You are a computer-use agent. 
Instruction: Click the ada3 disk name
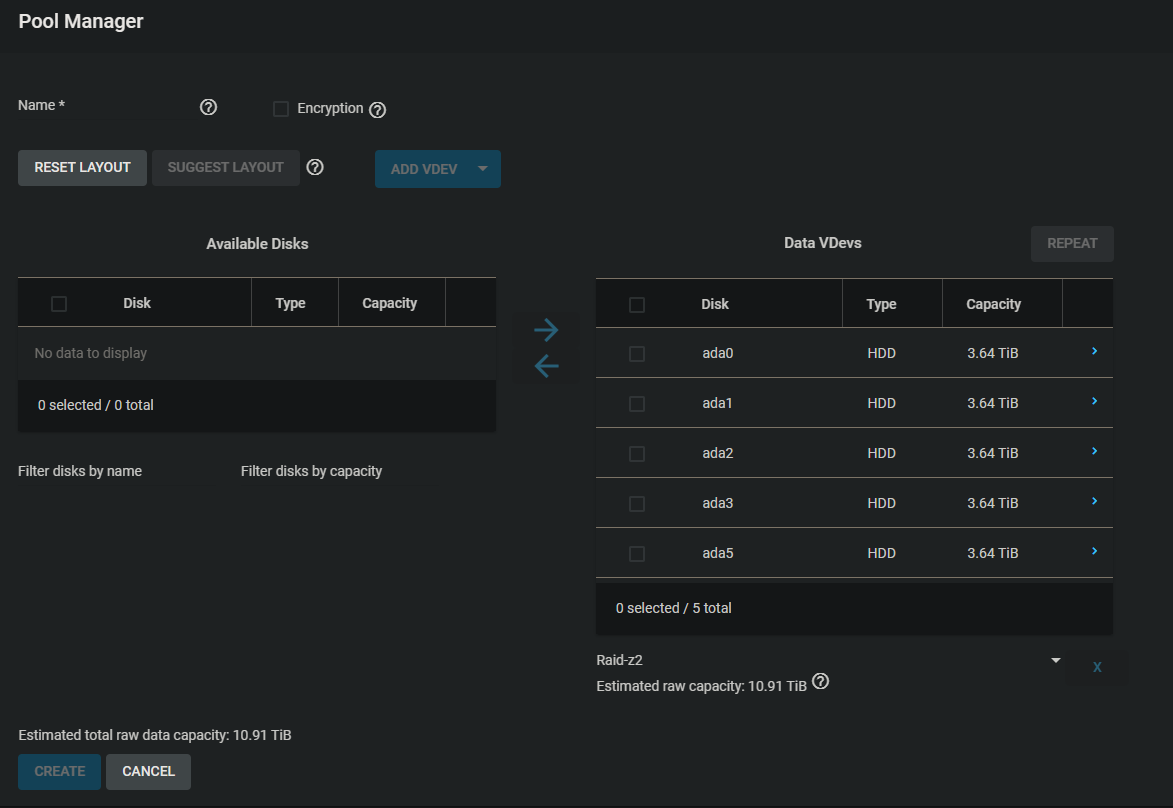coord(717,504)
